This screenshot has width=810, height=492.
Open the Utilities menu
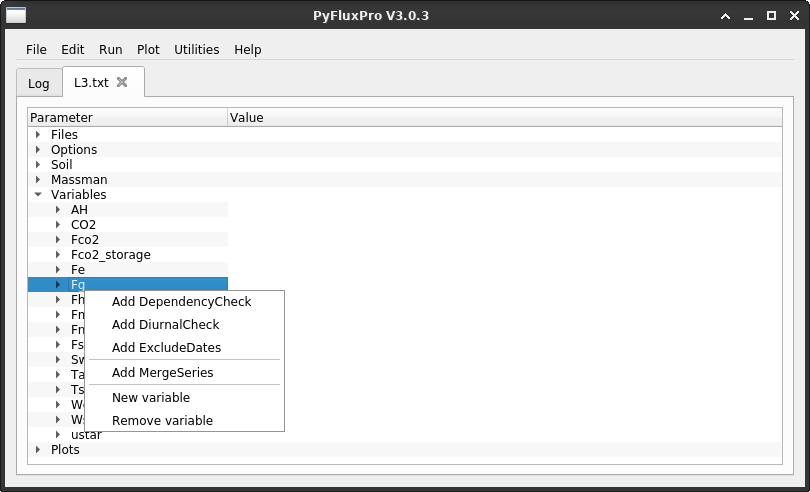(196, 50)
